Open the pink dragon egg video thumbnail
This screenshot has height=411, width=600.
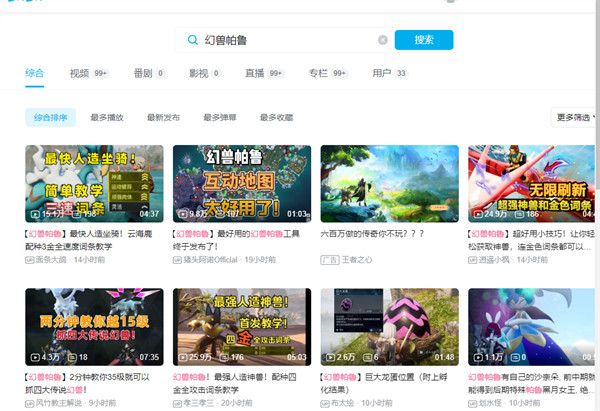pyautogui.click(x=390, y=327)
